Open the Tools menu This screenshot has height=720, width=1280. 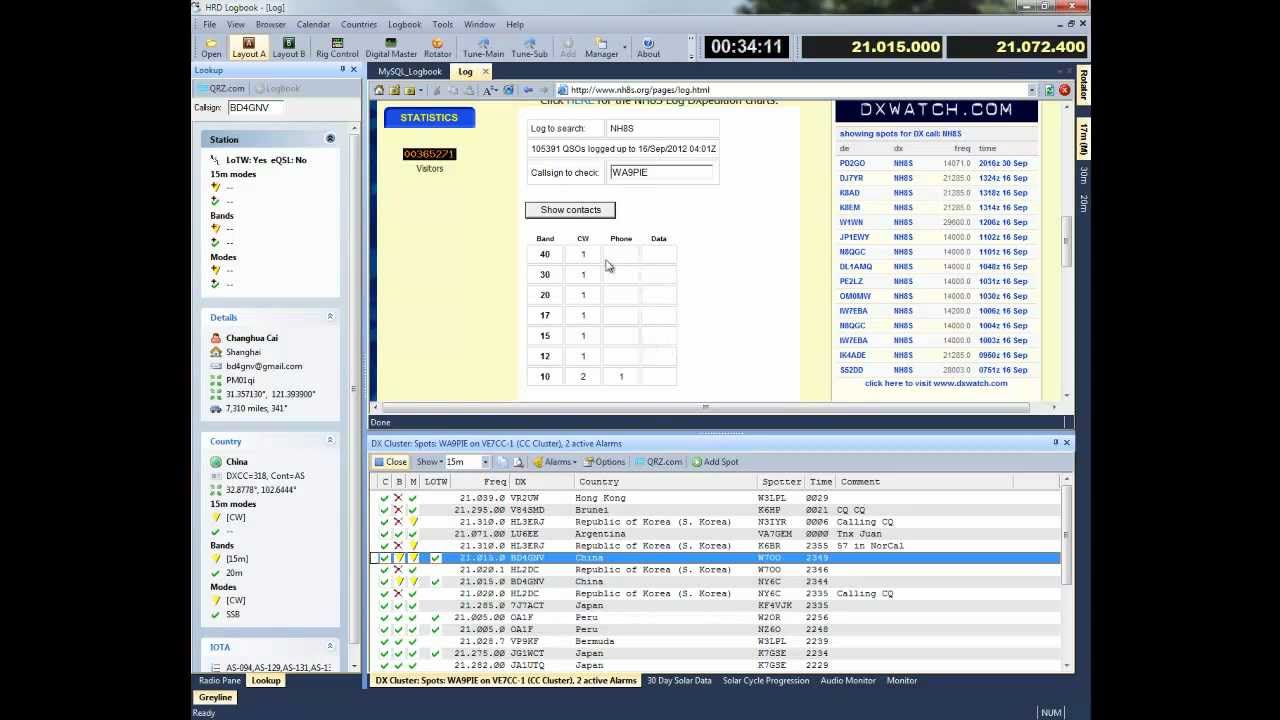[x=442, y=24]
